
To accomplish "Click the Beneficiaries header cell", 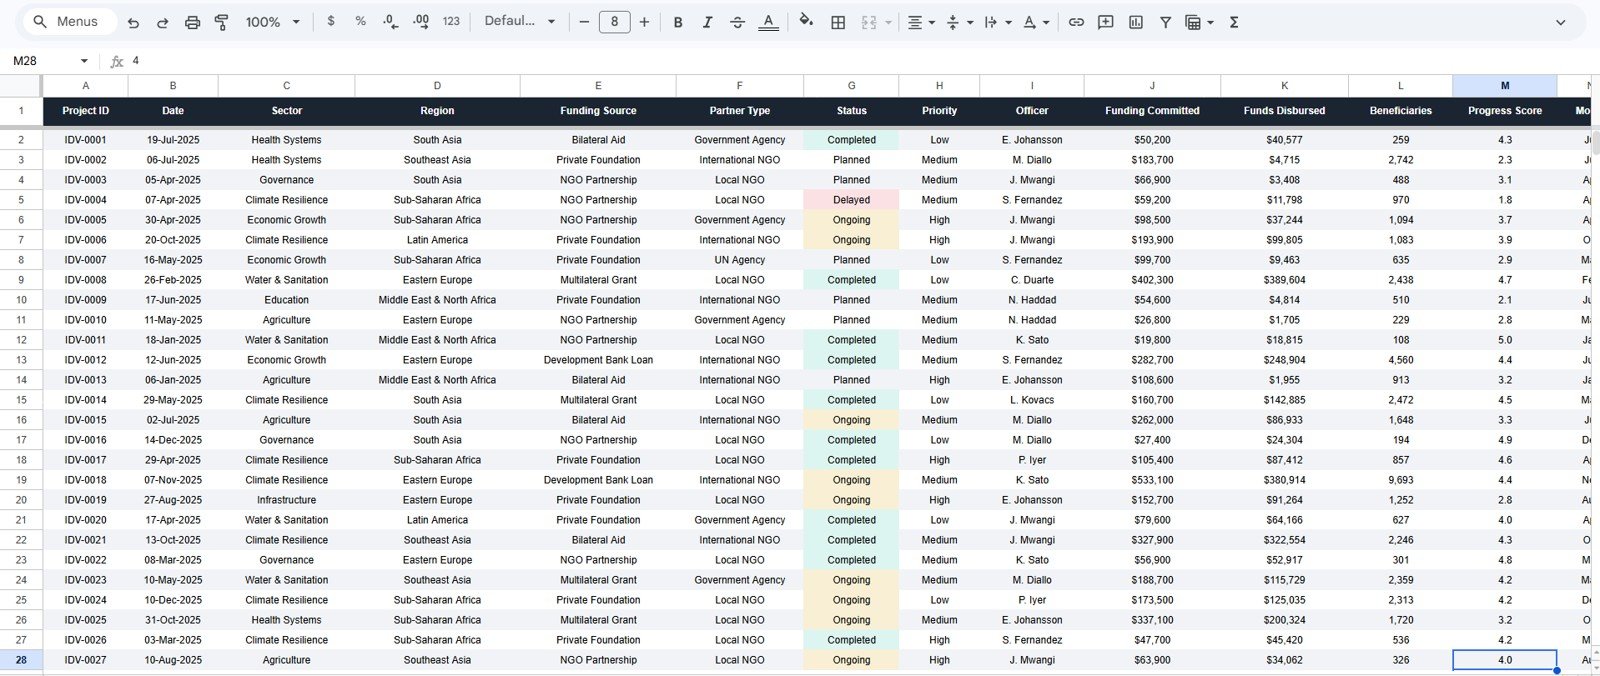I will [1400, 111].
